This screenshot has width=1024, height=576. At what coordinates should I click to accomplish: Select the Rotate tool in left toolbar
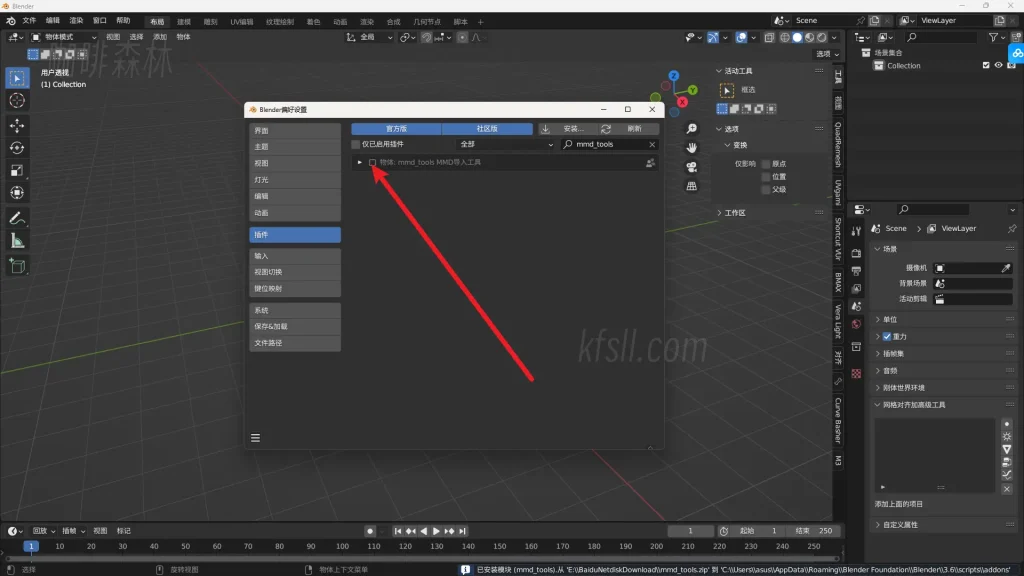(x=18, y=148)
